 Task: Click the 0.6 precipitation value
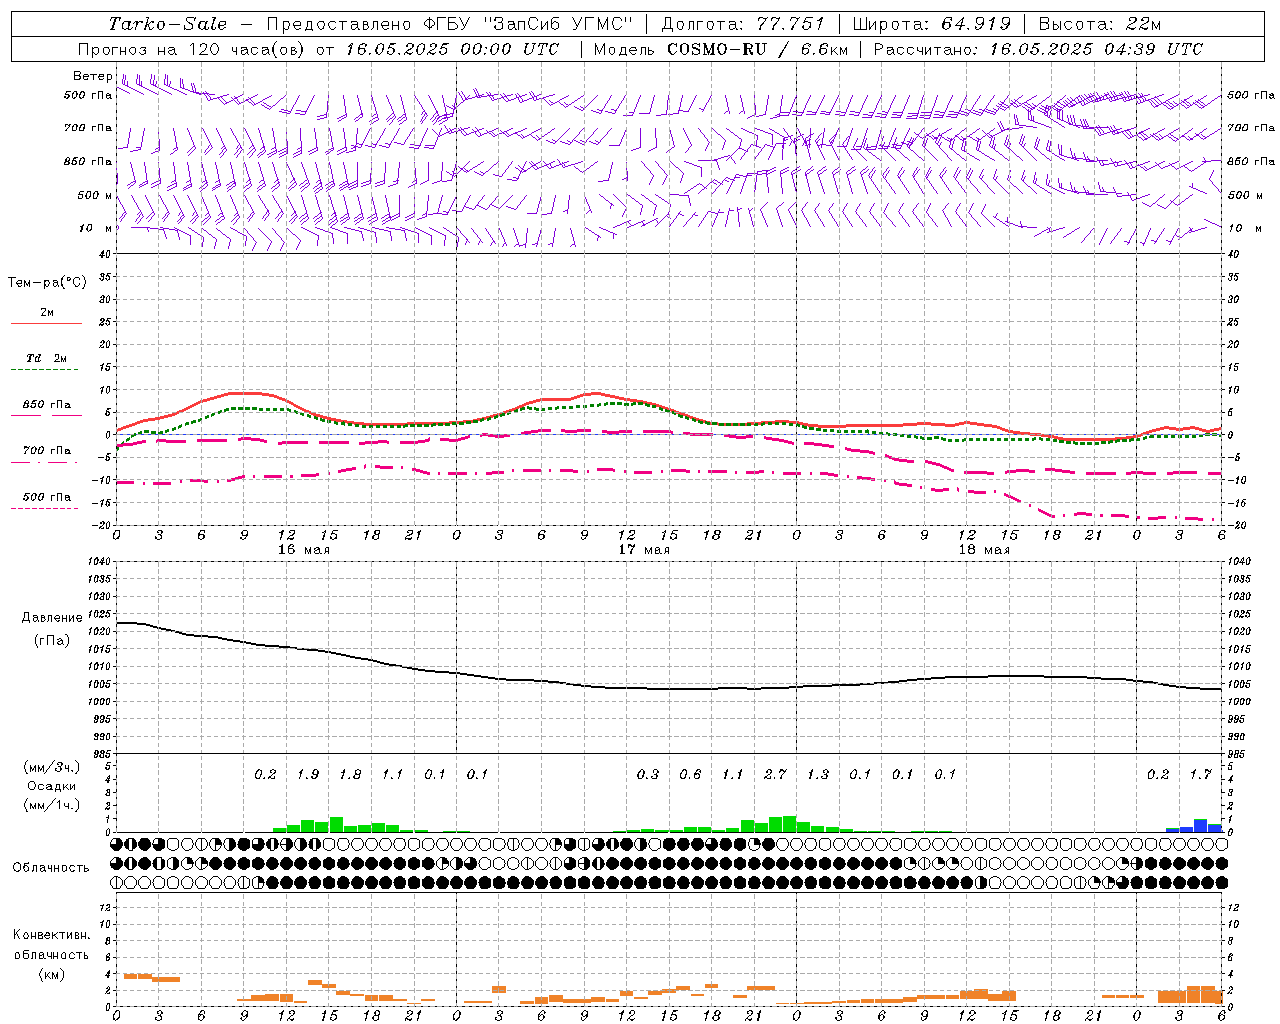point(690,774)
